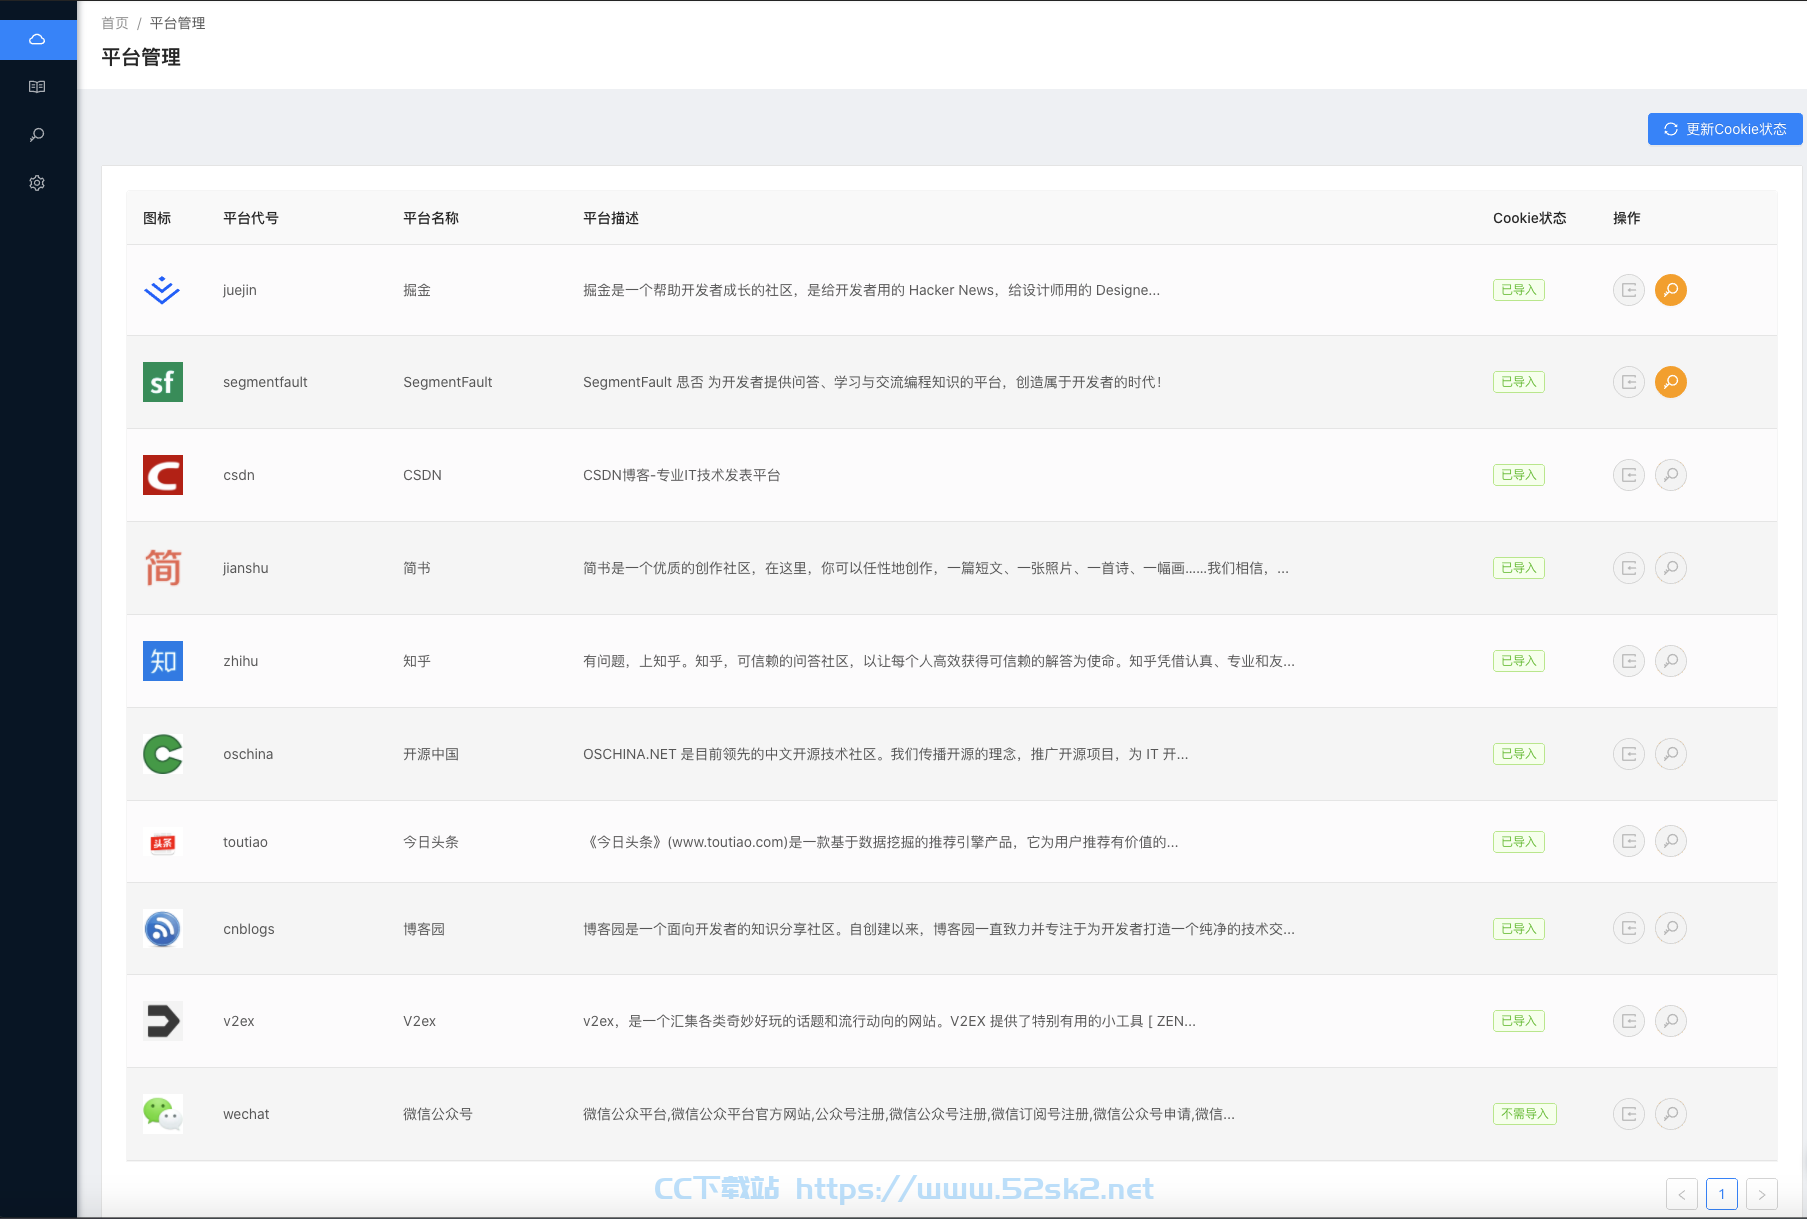Select page 1 in pagination
The width and height of the screenshot is (1807, 1219).
pos(1722,1194)
